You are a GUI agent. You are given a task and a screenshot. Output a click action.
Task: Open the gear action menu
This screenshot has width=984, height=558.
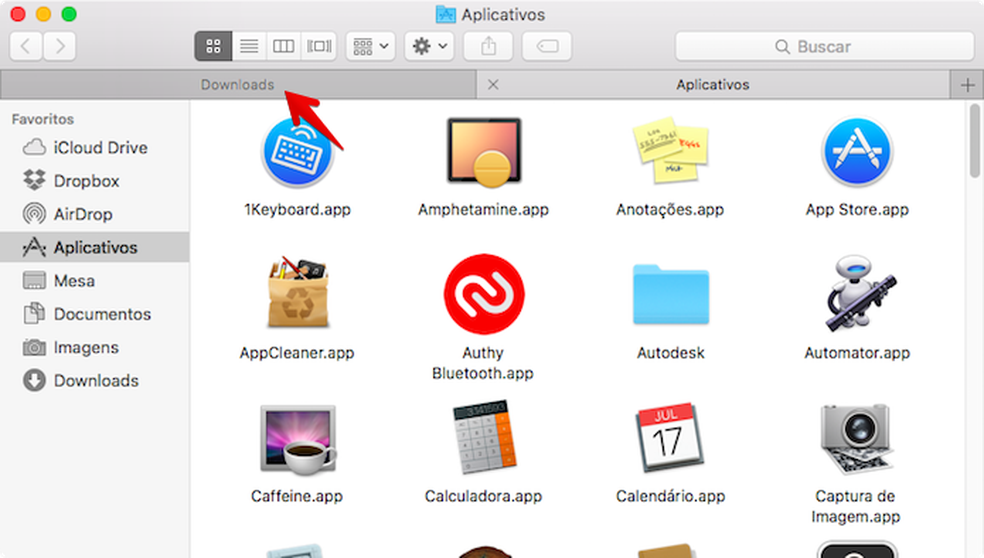click(x=429, y=46)
